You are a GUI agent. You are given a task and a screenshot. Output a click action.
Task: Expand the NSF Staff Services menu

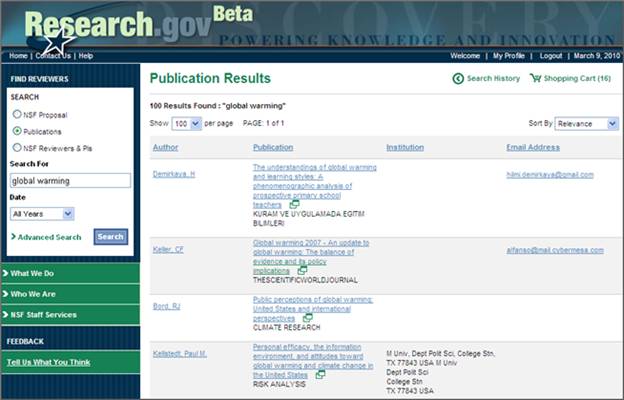click(x=70, y=315)
